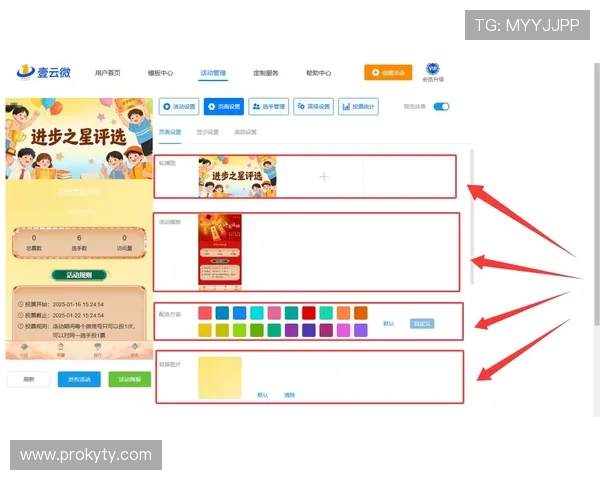Screen dimensions: 600x480
Task: Select the highlighted blue 页面设置 toolbar button
Action: click(224, 106)
